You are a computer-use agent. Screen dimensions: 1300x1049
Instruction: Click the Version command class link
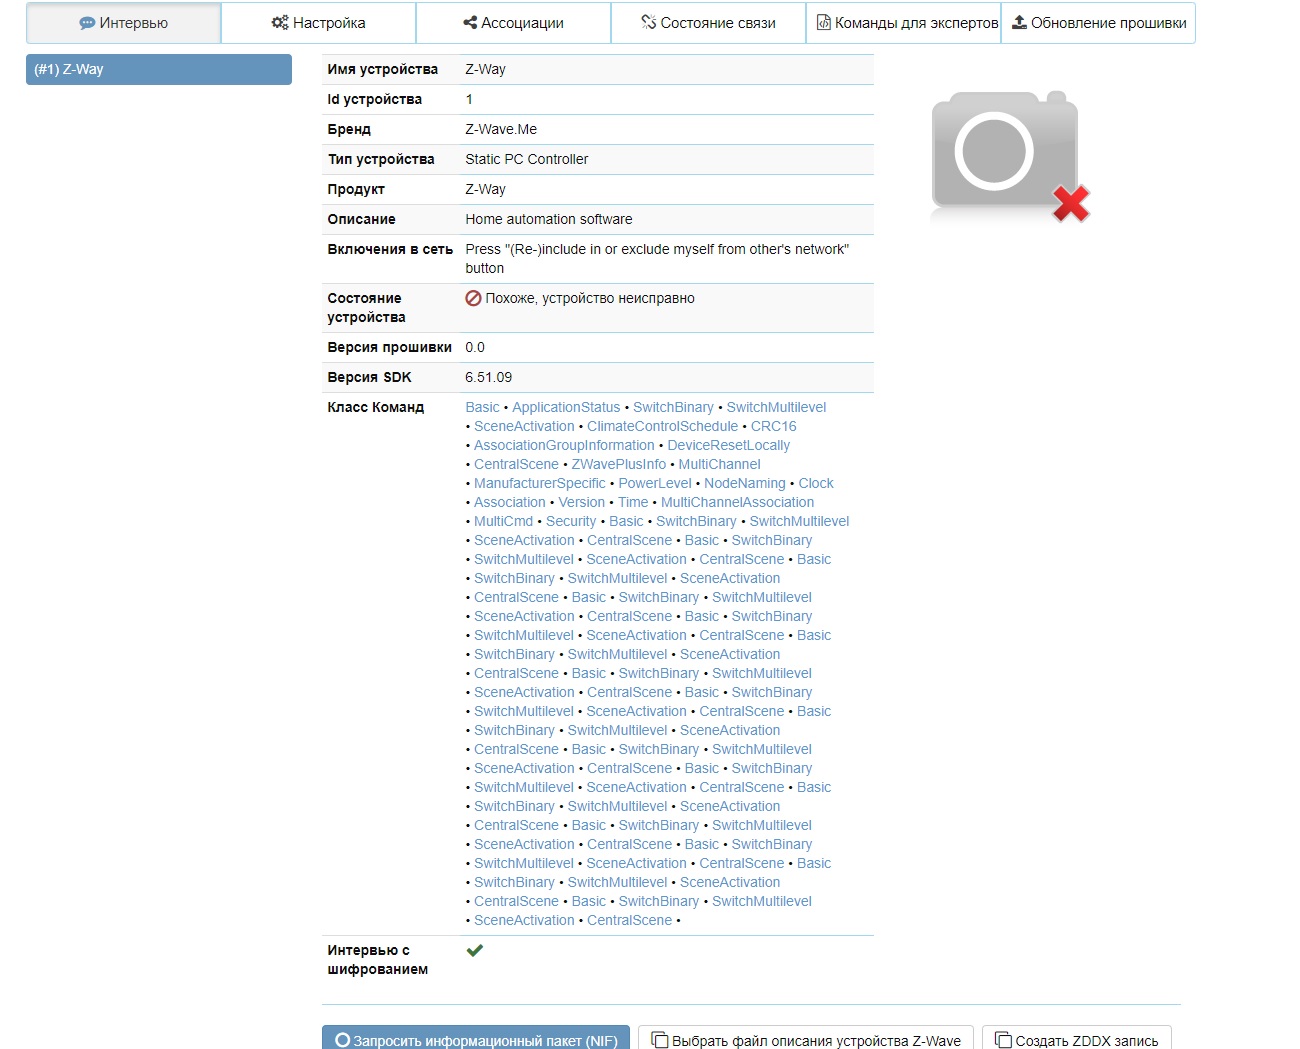tap(582, 502)
